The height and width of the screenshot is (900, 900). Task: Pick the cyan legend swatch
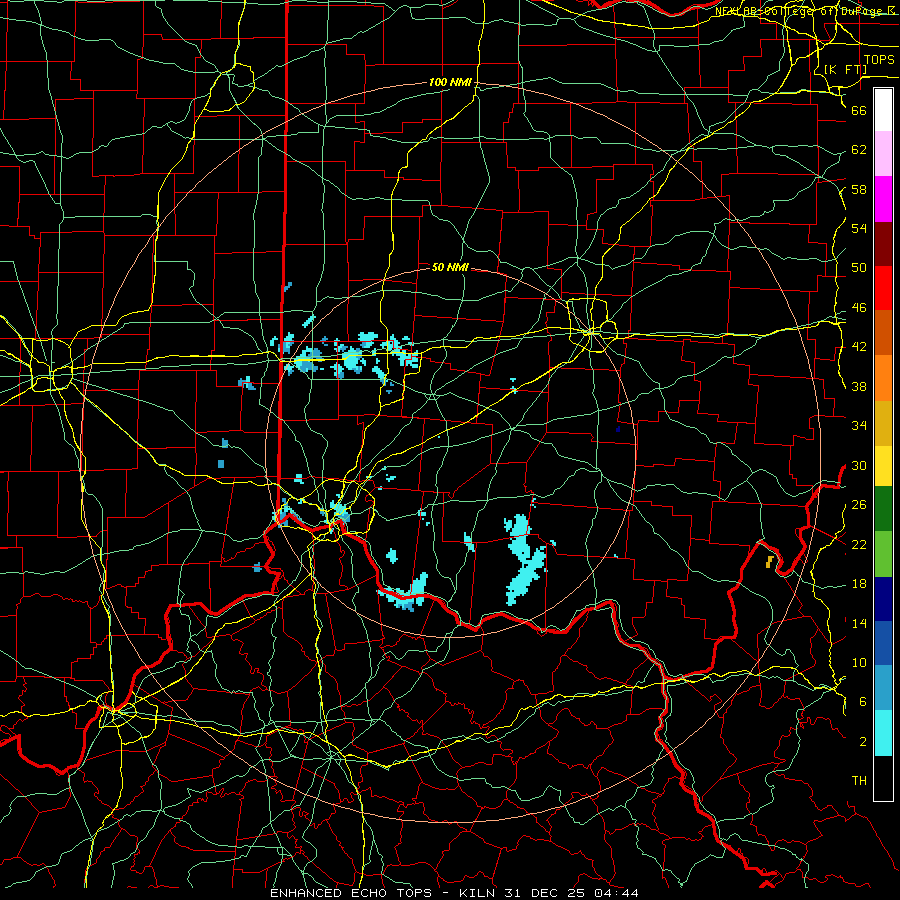[883, 733]
